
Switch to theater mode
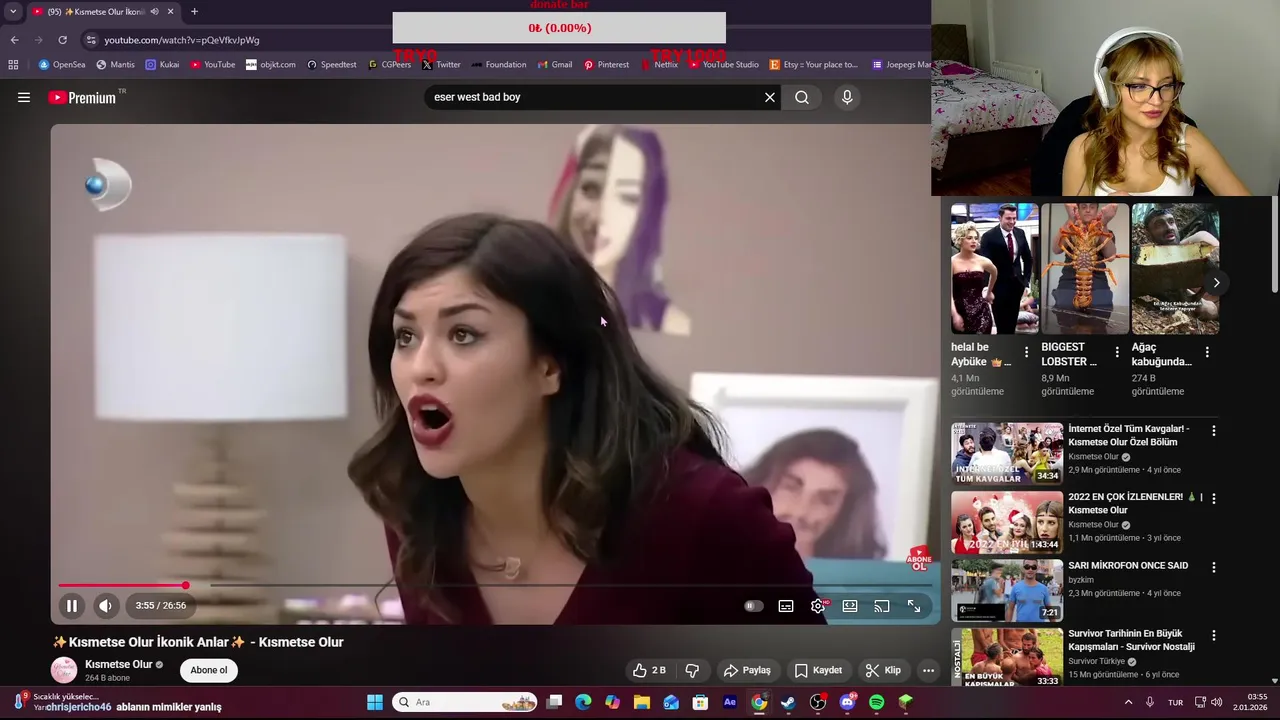(x=850, y=605)
